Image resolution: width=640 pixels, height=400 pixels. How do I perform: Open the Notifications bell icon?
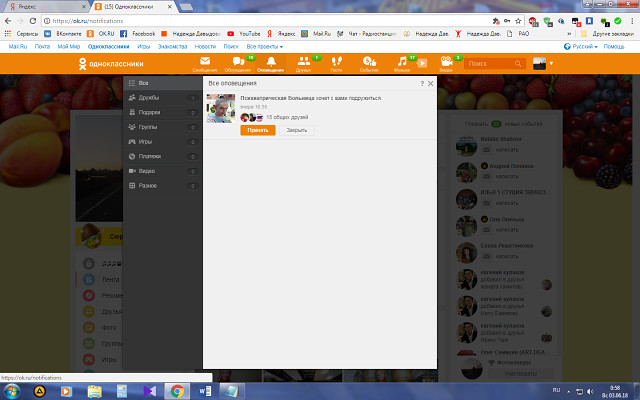(271, 62)
